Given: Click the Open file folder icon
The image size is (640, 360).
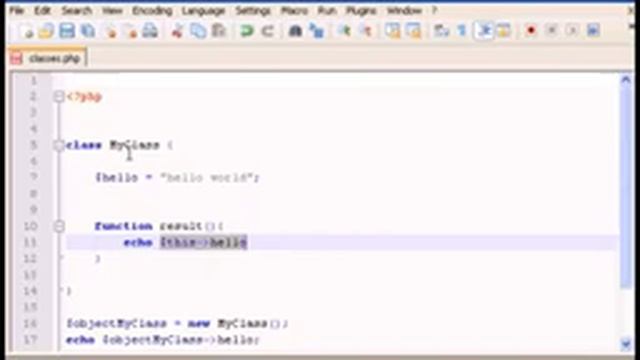Looking at the screenshot, I should point(47,31).
